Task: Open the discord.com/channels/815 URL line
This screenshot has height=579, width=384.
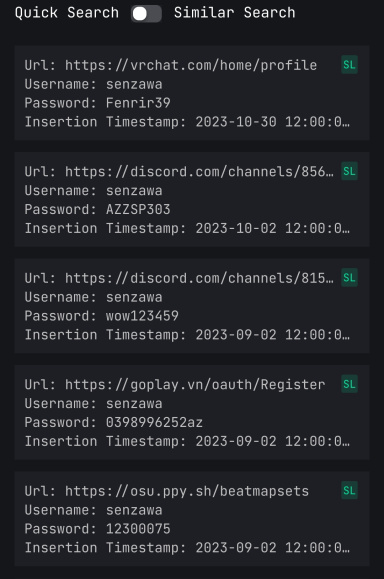Action: [x=179, y=278]
